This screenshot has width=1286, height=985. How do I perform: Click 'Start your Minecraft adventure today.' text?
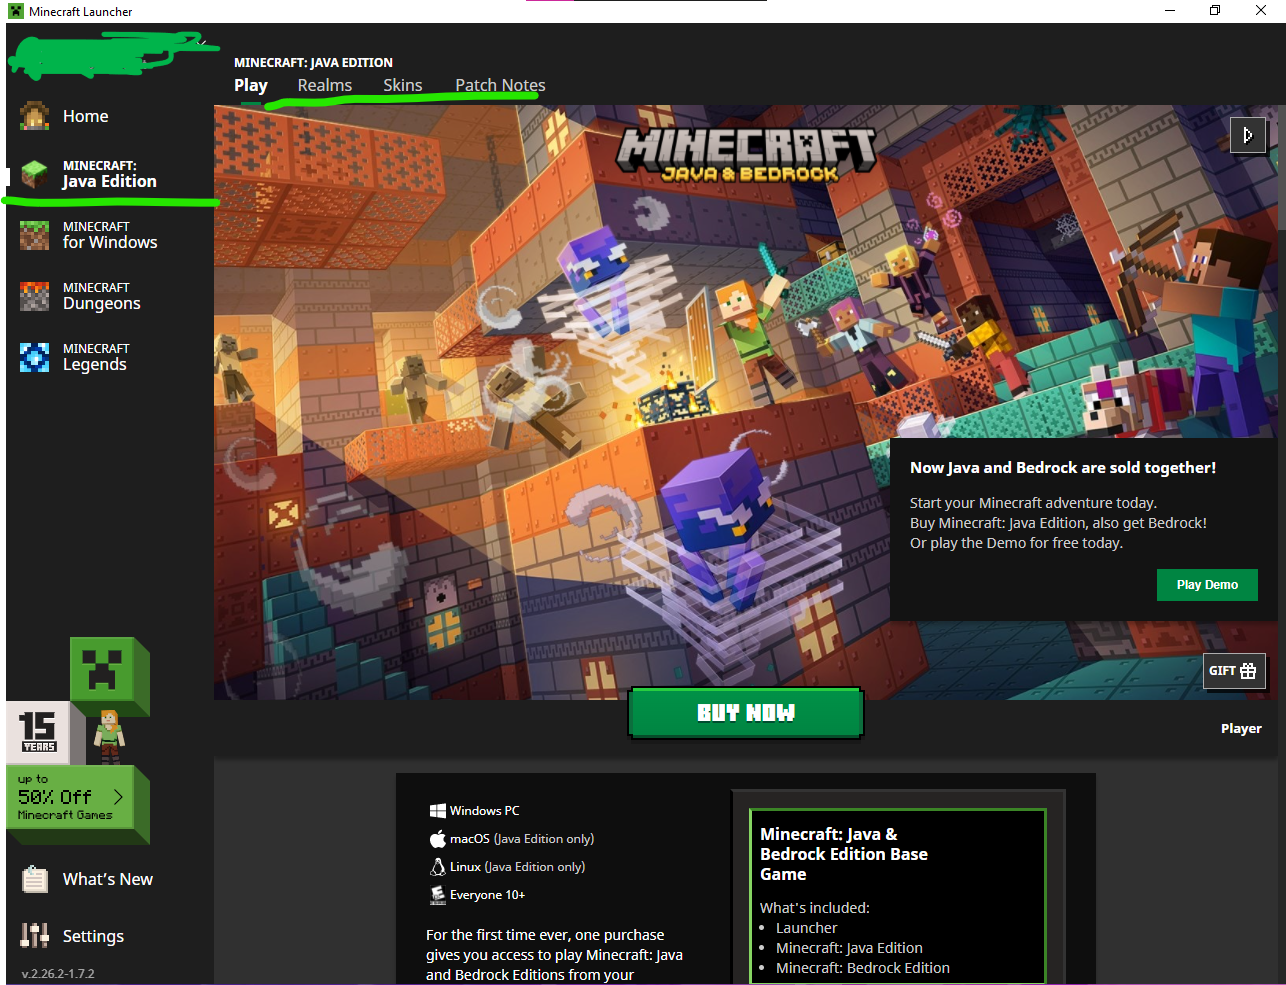click(x=1033, y=503)
